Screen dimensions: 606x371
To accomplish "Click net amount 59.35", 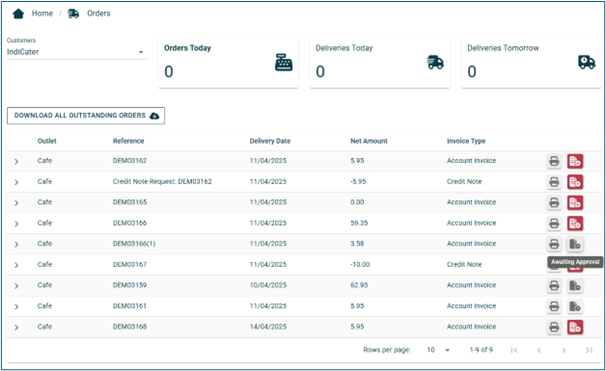I will tap(359, 223).
